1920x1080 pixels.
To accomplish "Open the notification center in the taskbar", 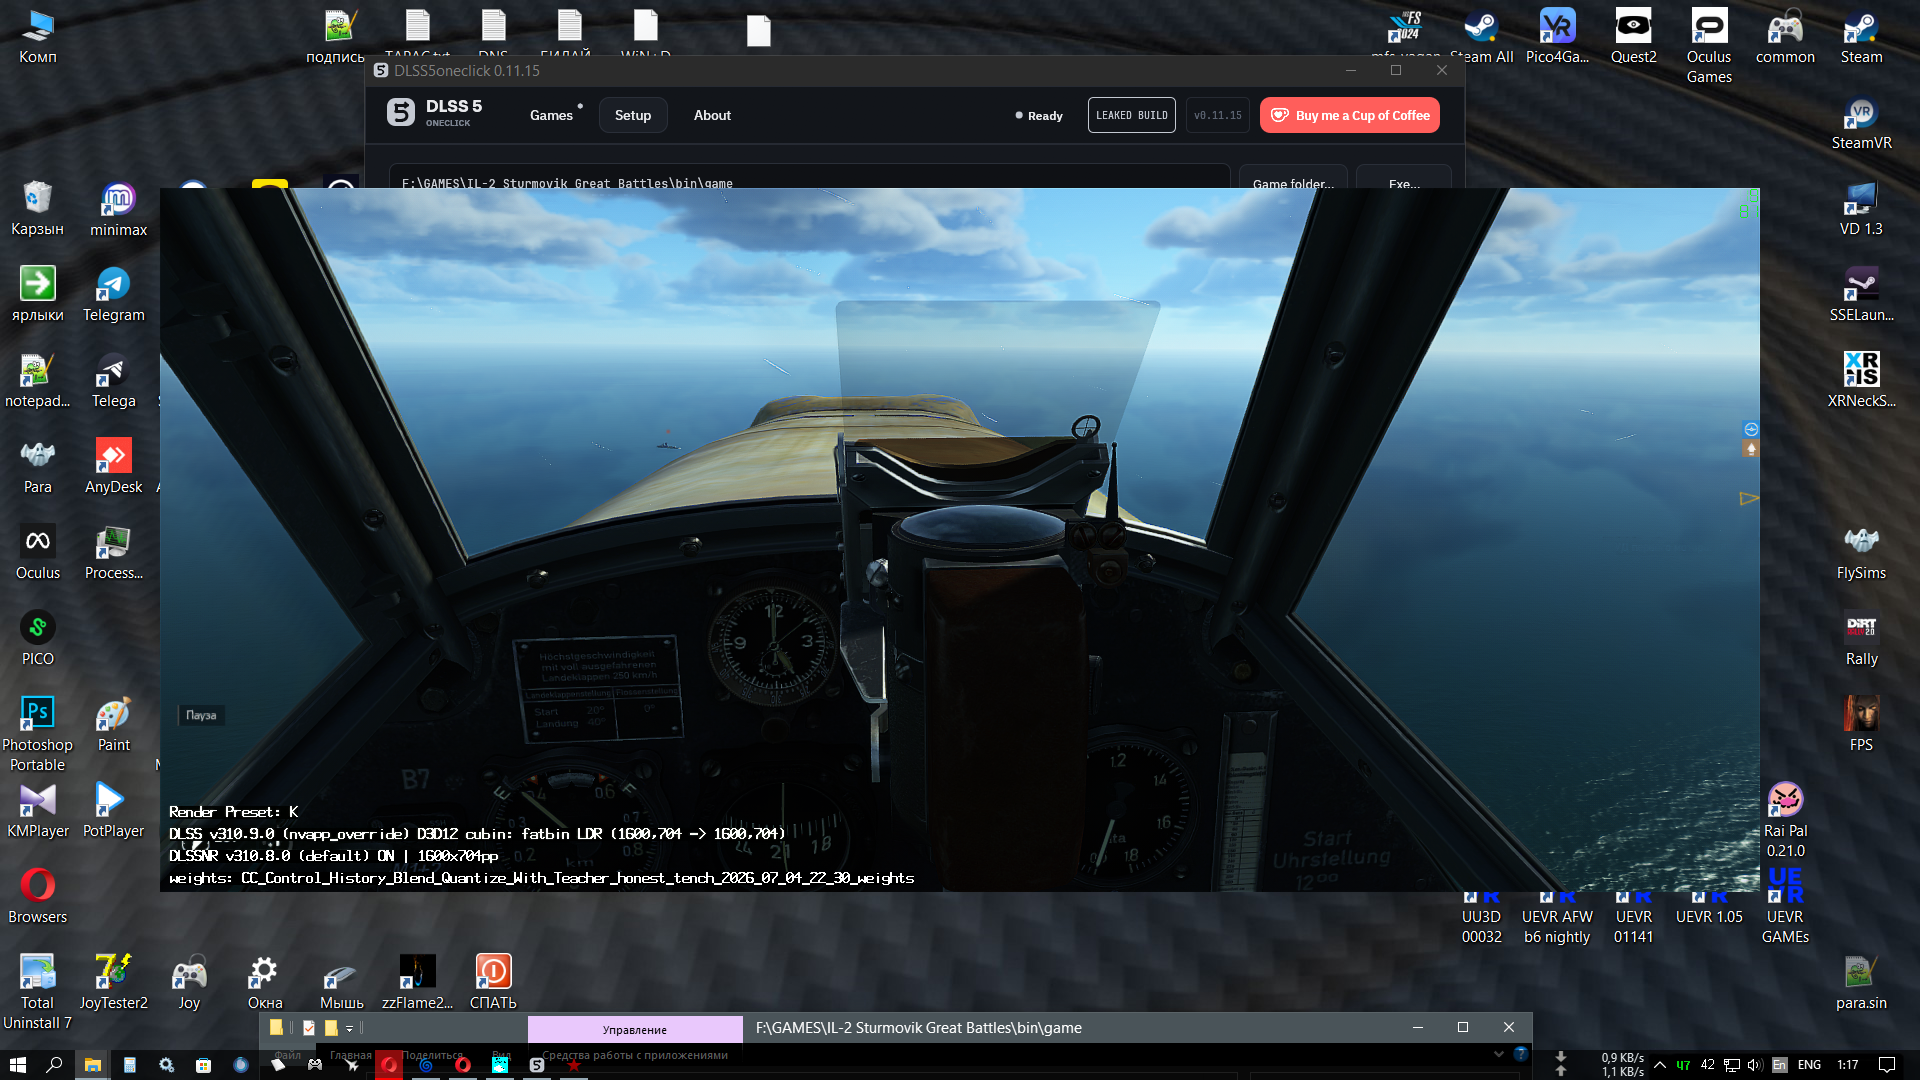I will click(1887, 1065).
